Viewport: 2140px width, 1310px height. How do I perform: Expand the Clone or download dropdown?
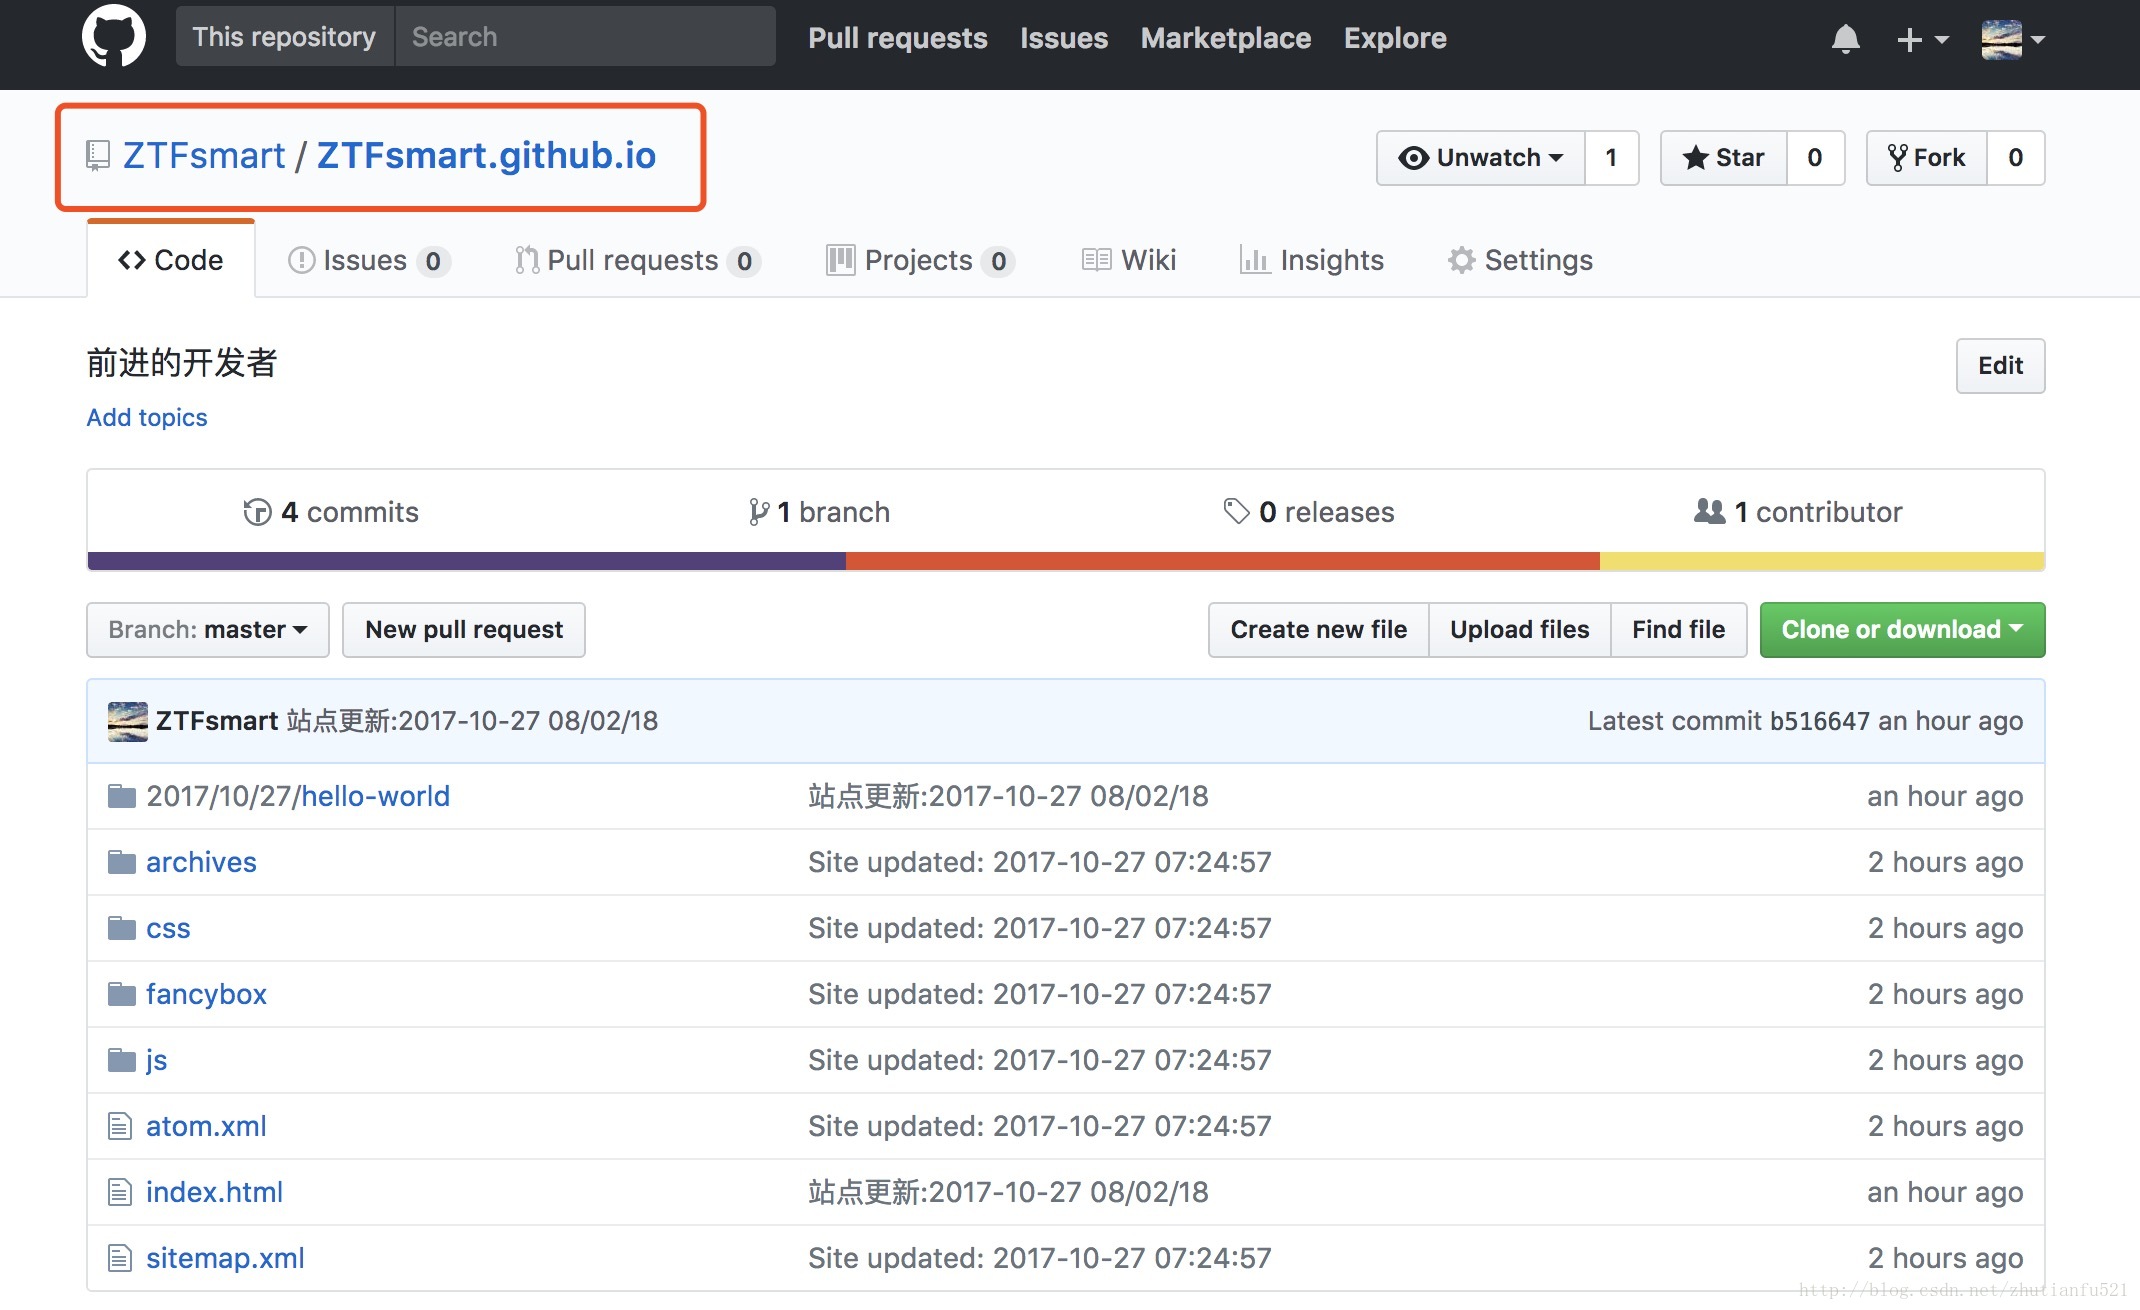coord(1902,630)
